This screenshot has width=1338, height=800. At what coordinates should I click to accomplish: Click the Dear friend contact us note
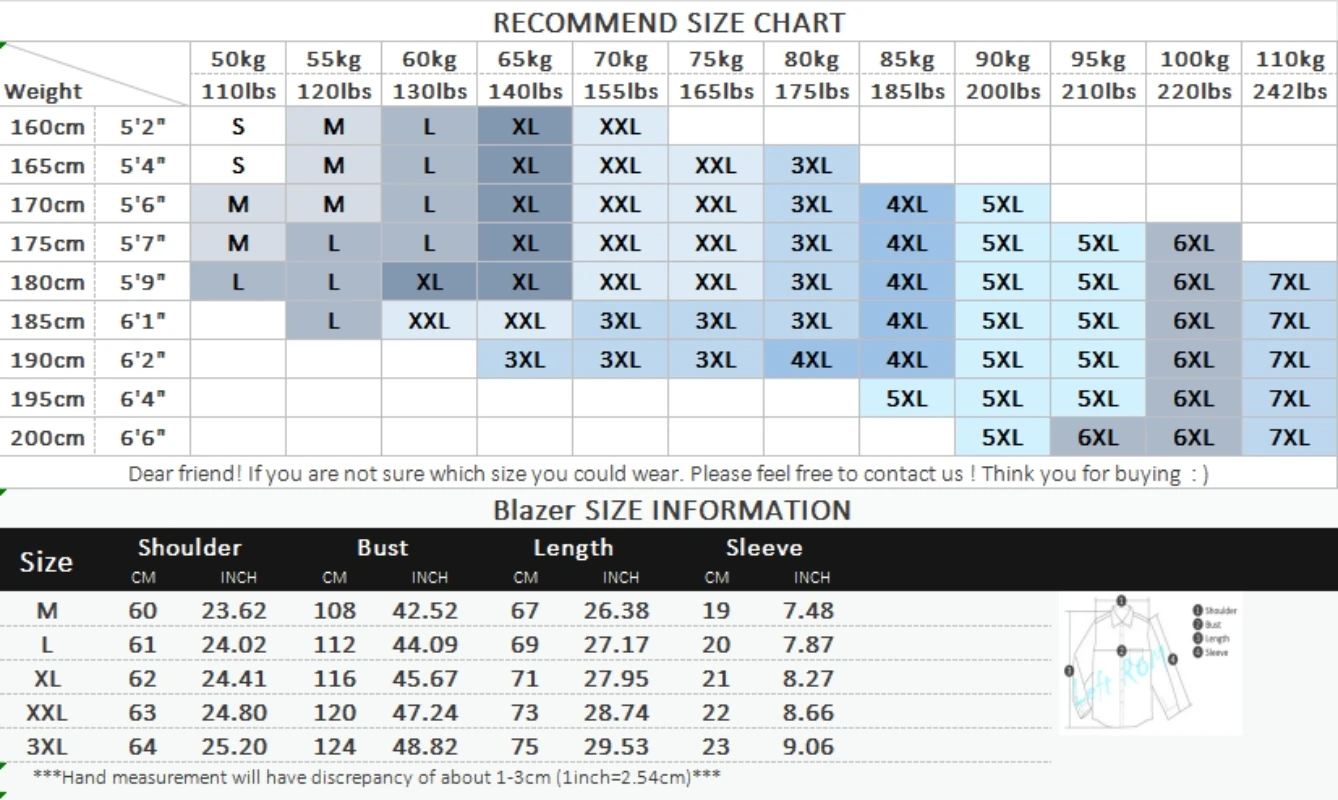click(x=668, y=473)
